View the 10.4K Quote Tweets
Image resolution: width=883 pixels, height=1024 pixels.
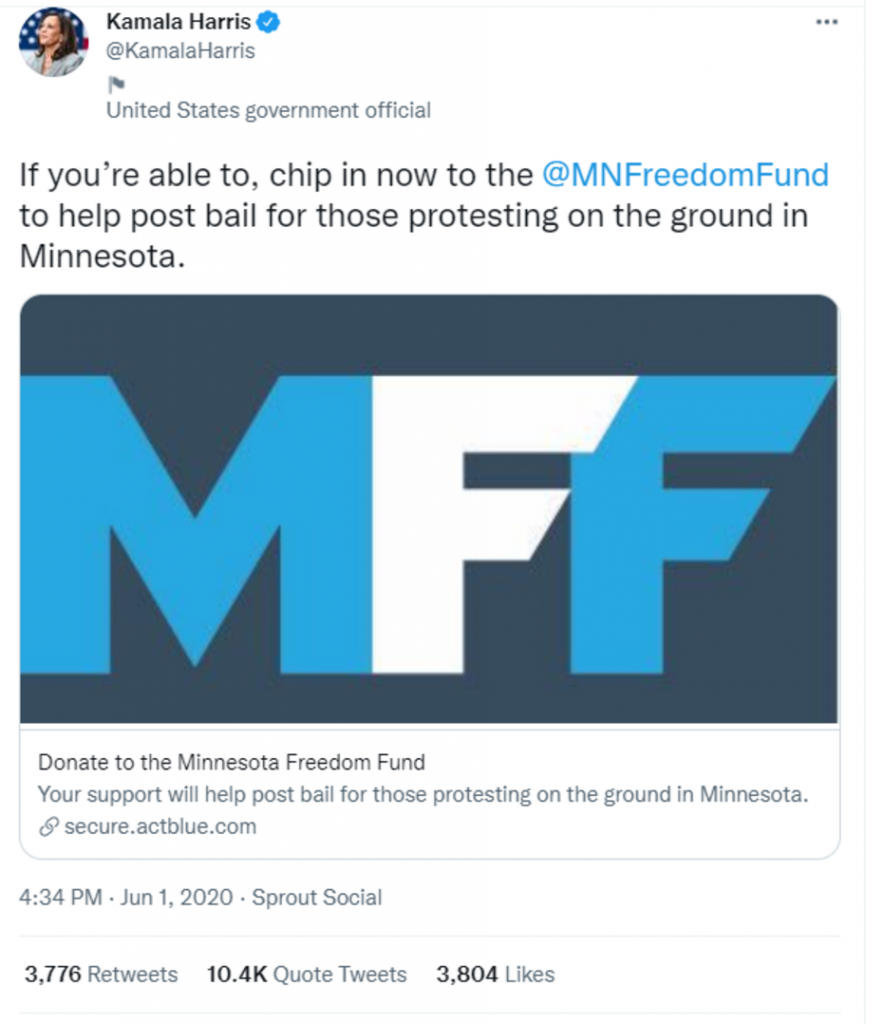[x=306, y=974]
